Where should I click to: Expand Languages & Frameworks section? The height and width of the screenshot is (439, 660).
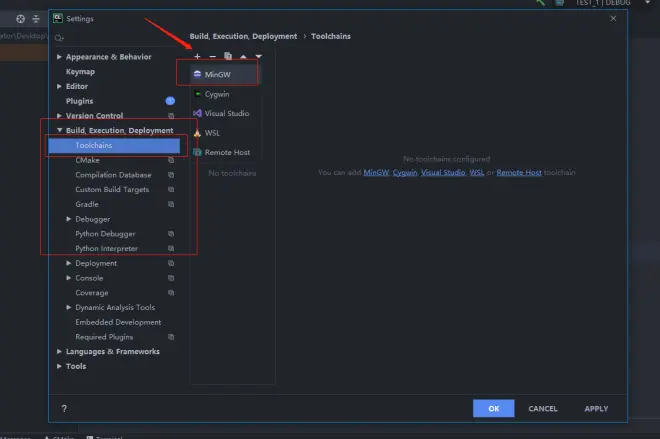click(x=59, y=351)
